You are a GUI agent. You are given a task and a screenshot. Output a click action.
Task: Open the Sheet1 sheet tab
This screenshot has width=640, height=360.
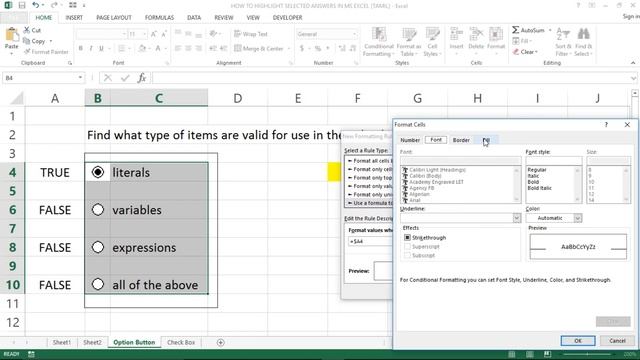click(x=62, y=342)
